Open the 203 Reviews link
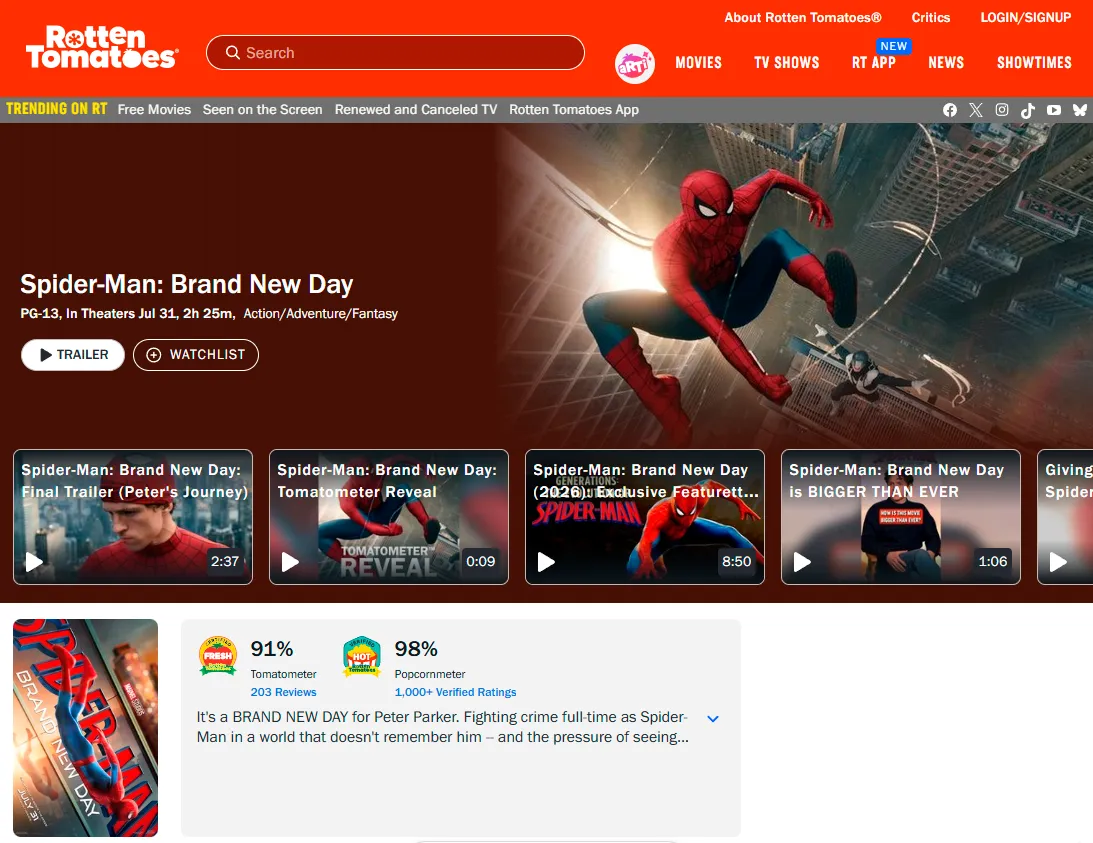Viewport: 1093px width, 843px height. coord(284,692)
